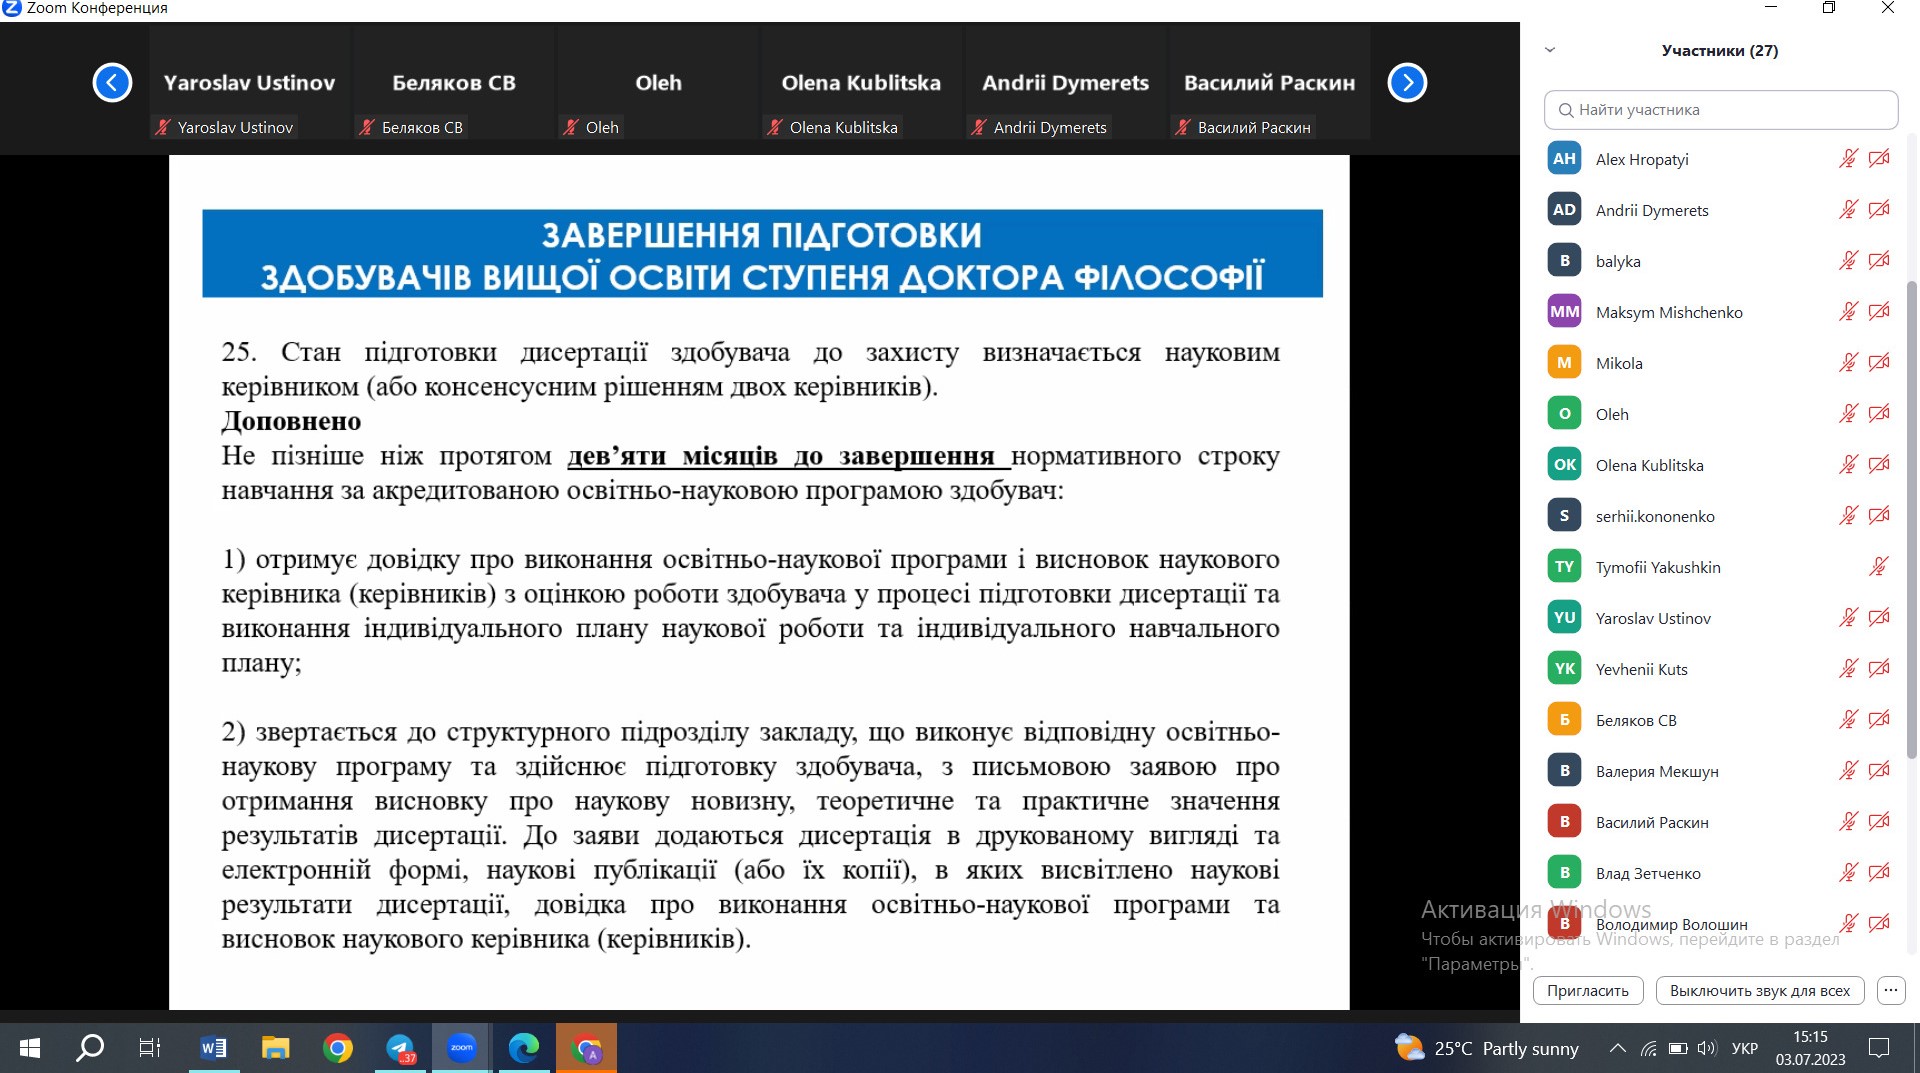Screen dimensions: 1920x1073
Task: Select Olena Kublitska in the participants list
Action: tap(1649, 465)
